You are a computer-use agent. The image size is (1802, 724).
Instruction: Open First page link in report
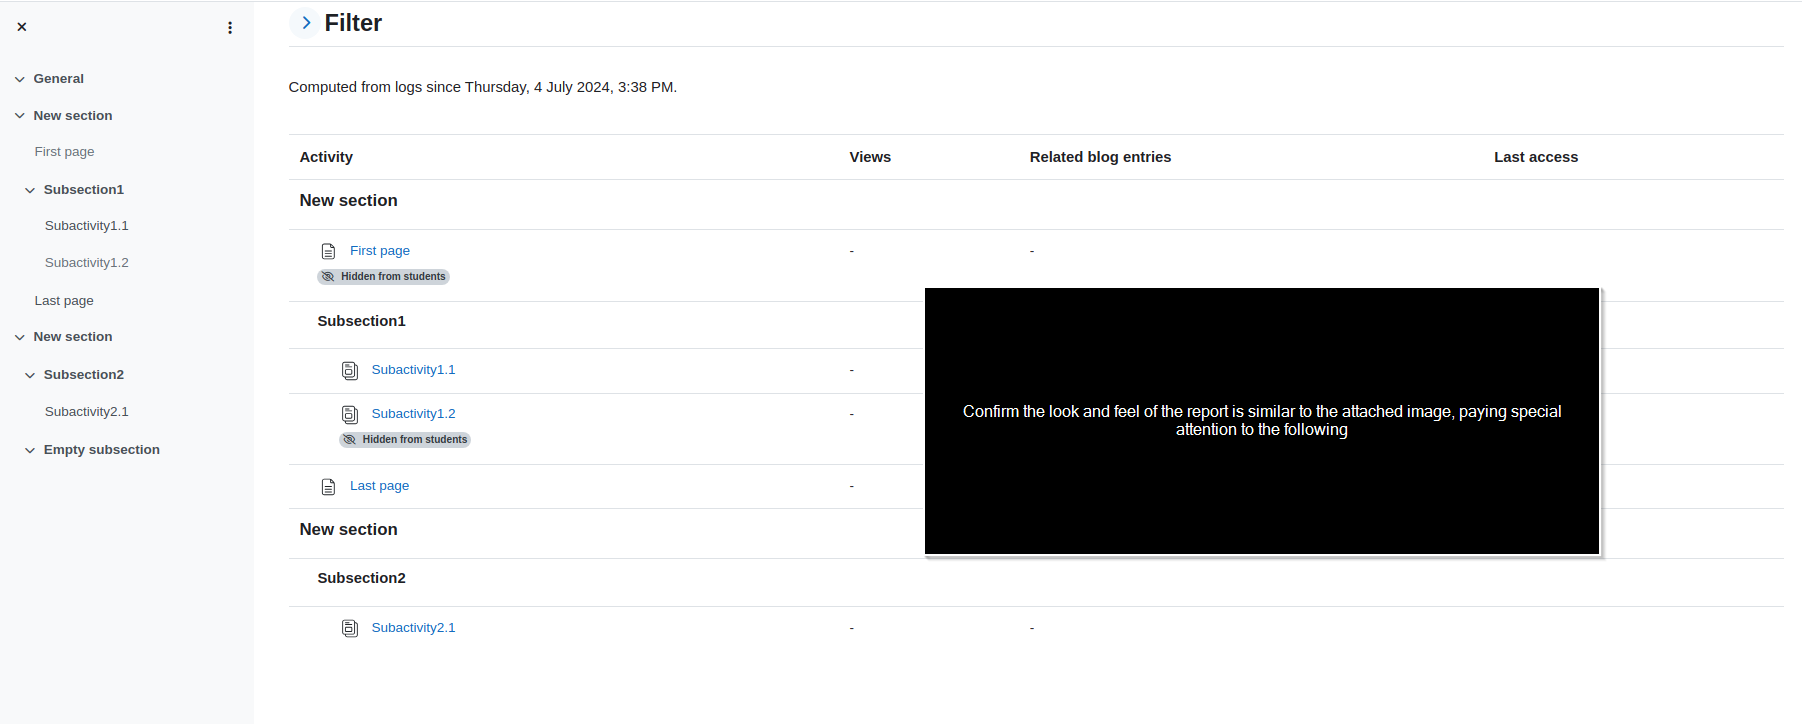pyautogui.click(x=380, y=251)
